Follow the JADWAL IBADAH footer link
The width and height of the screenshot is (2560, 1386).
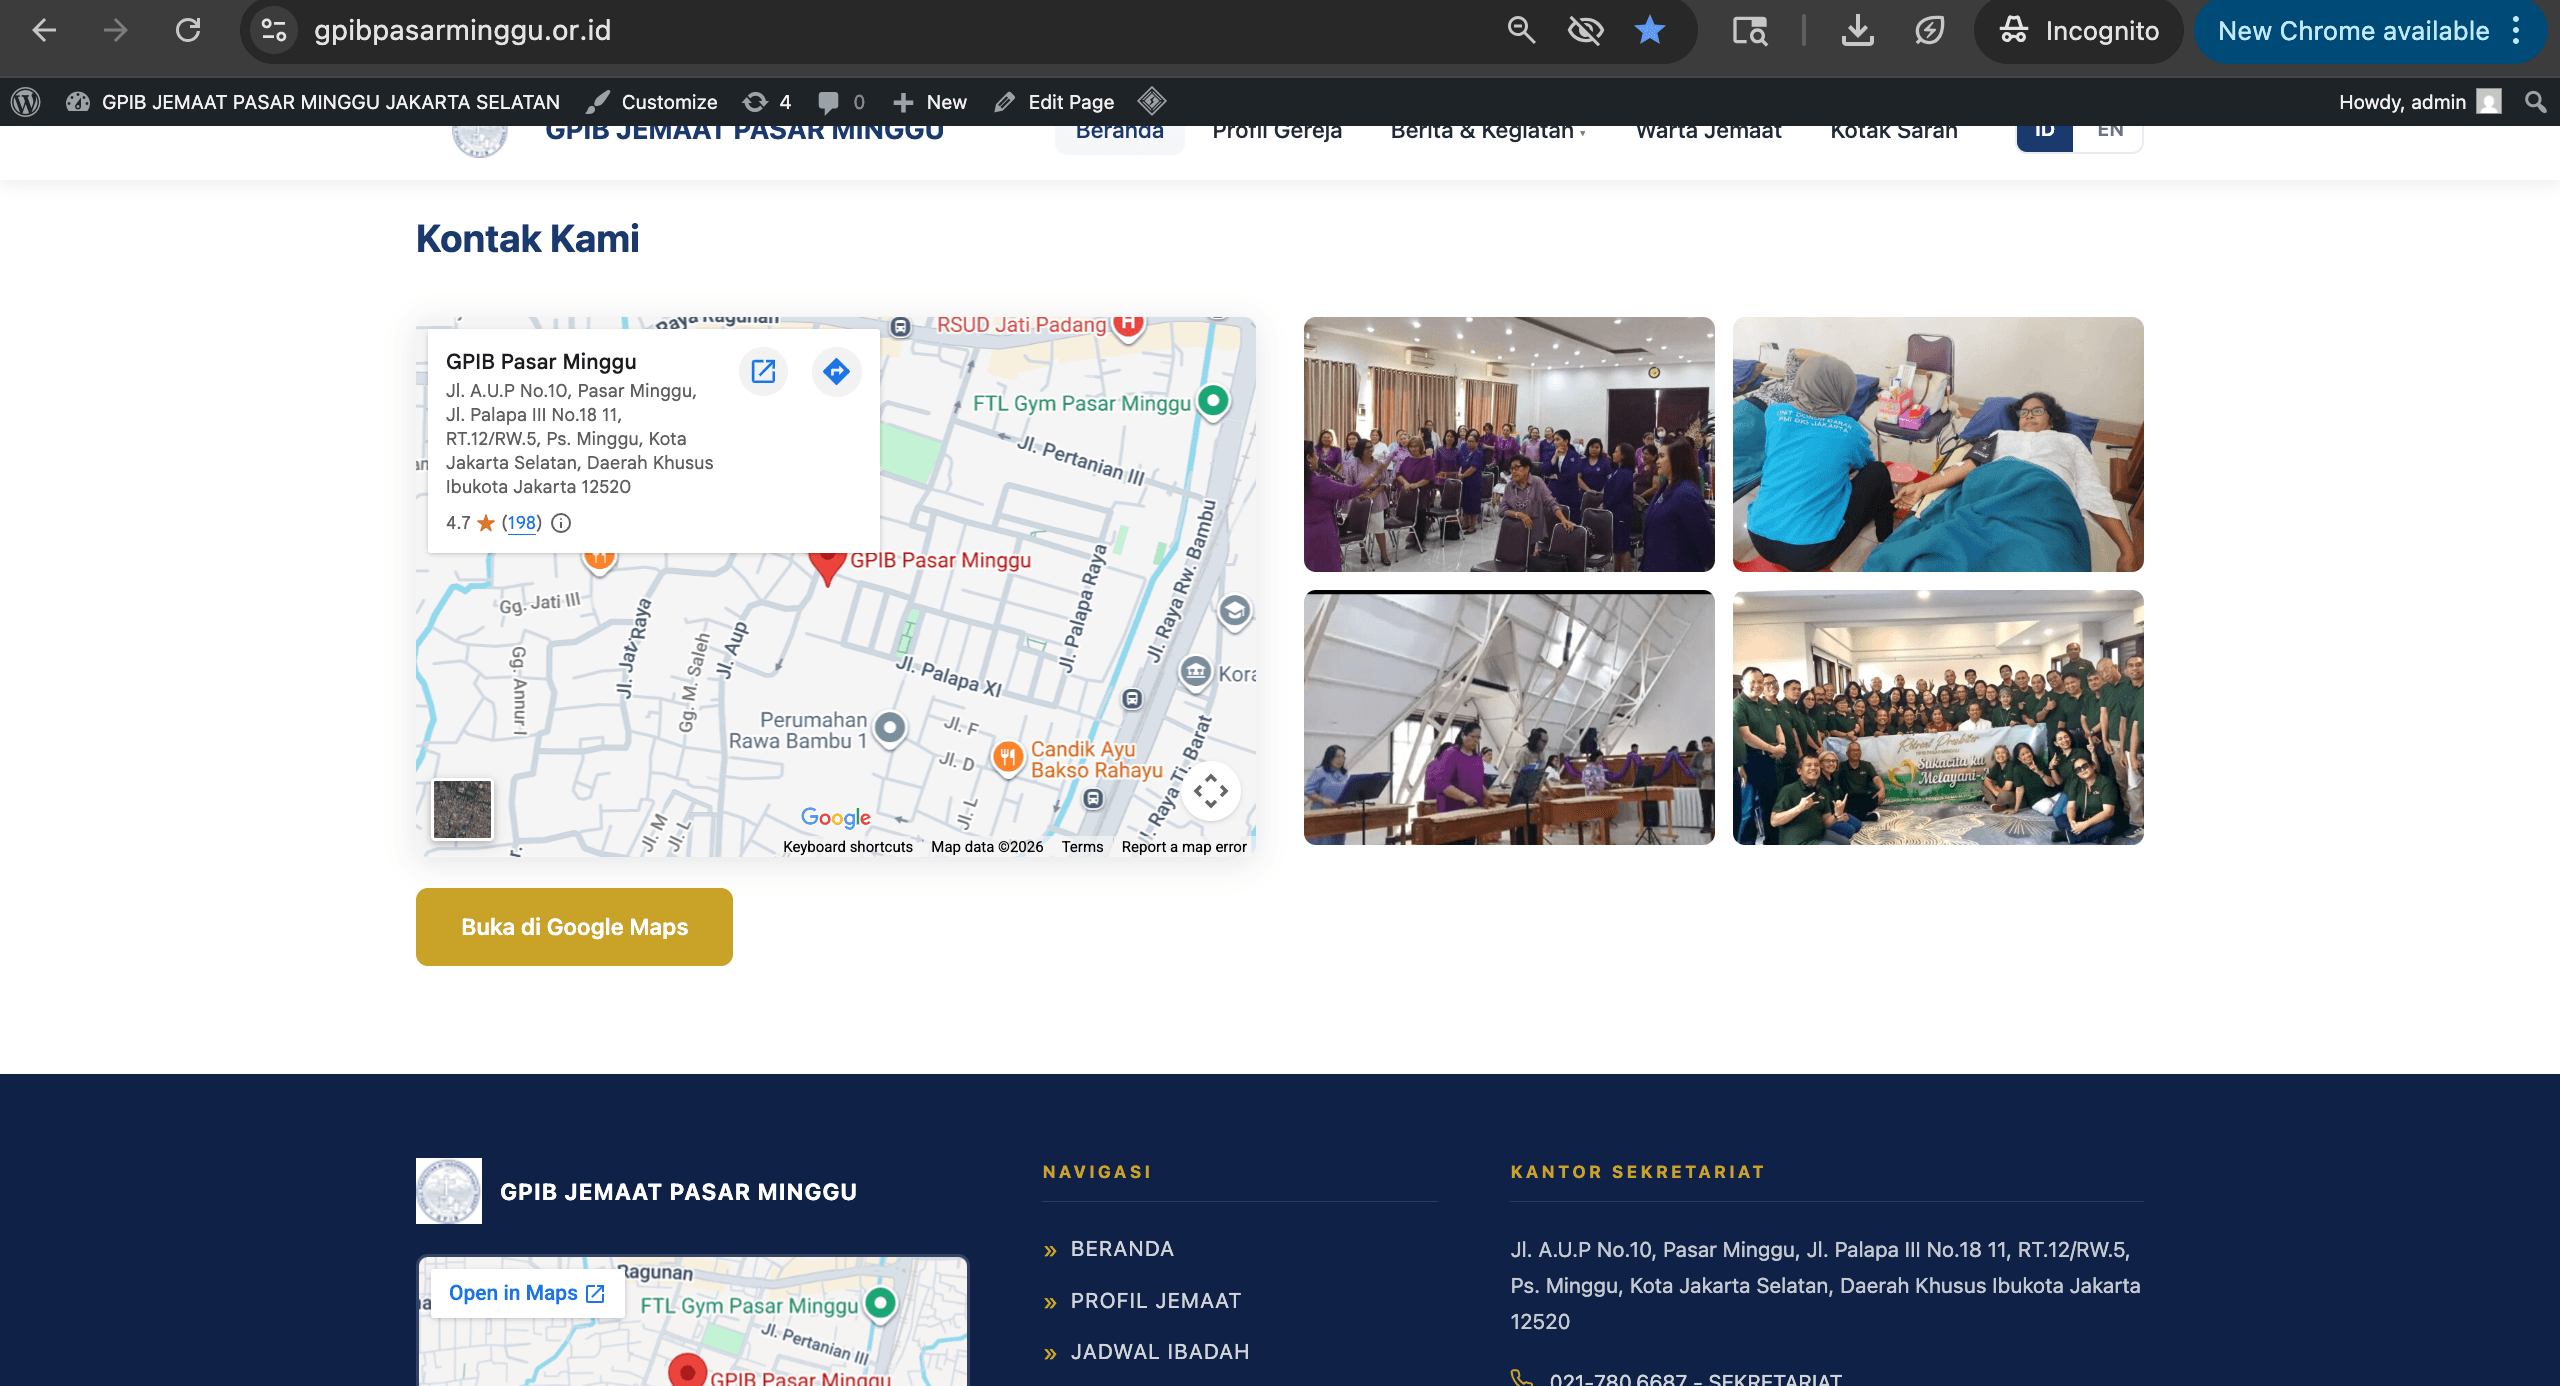click(1160, 1352)
